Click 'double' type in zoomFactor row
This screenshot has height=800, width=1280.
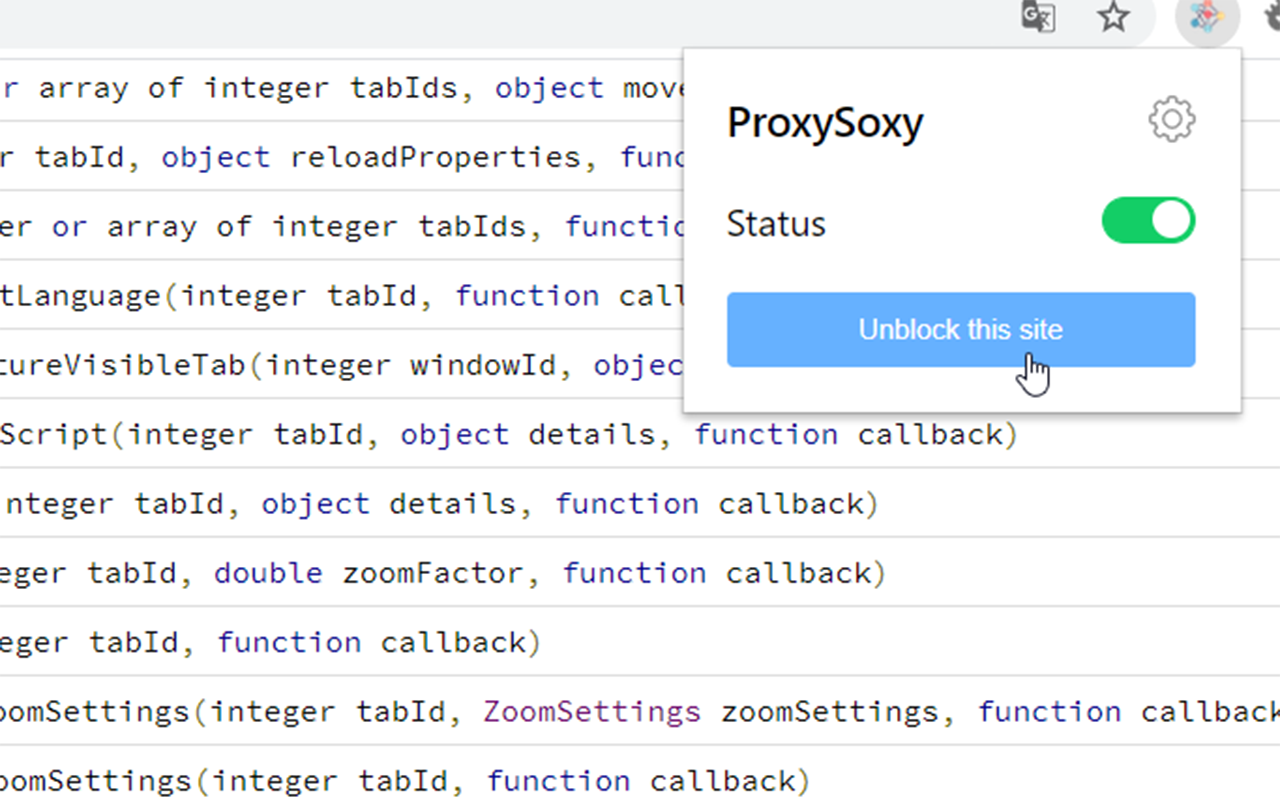point(268,573)
